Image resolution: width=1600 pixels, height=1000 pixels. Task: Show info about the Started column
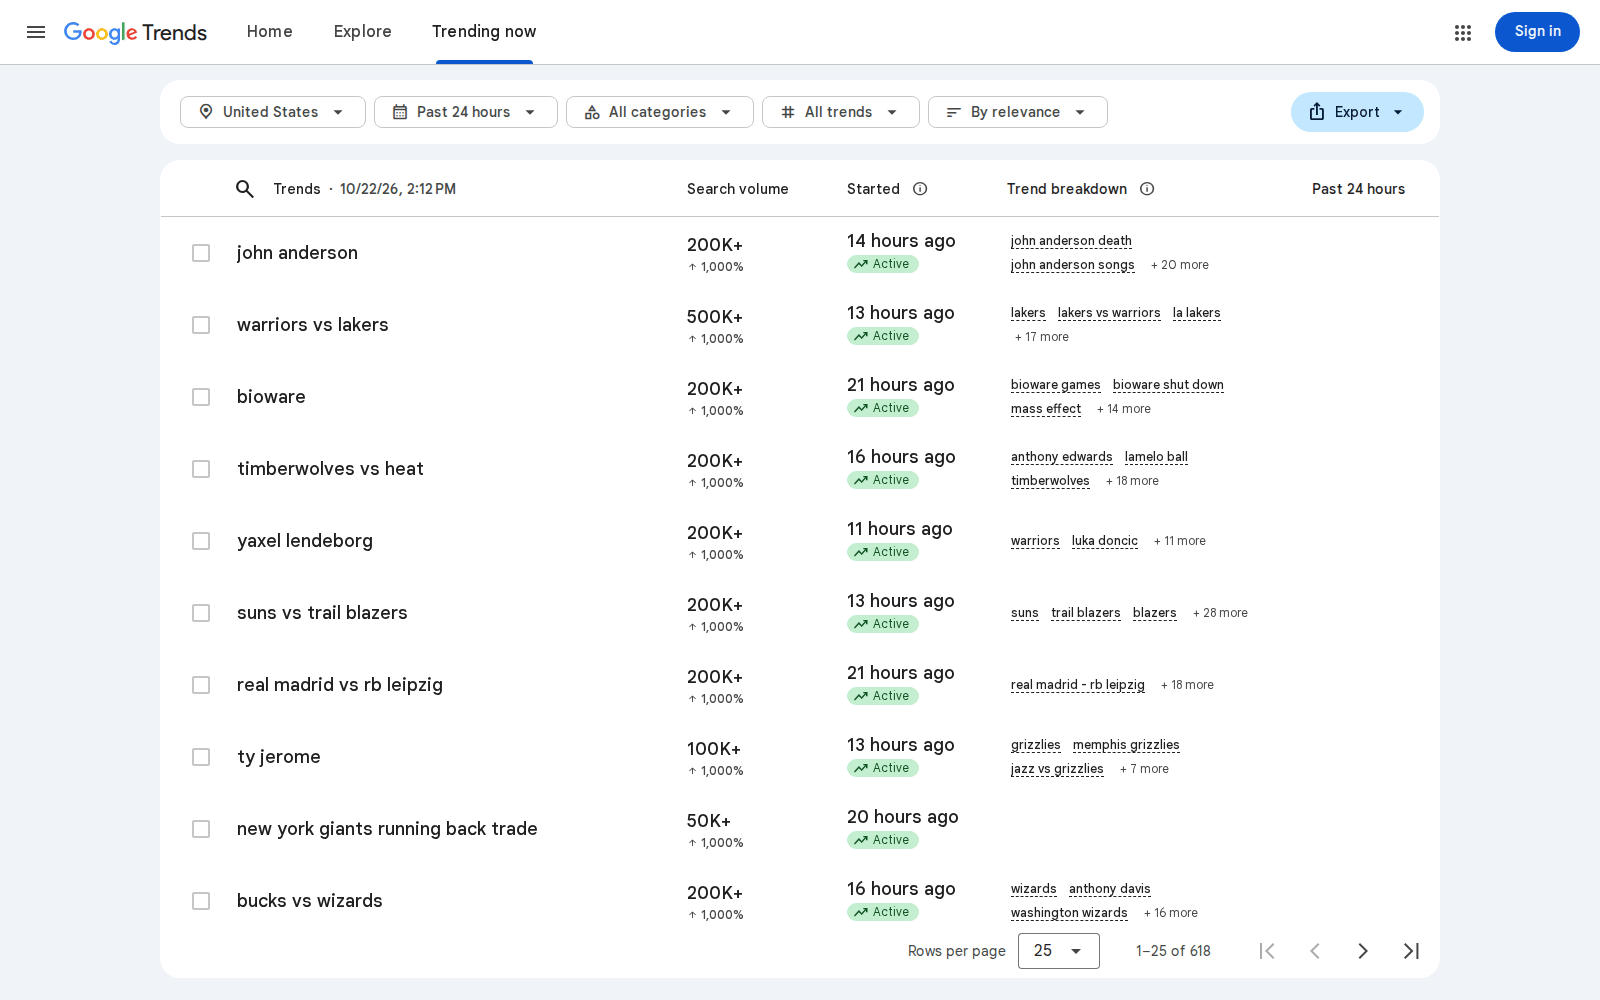[x=920, y=189]
